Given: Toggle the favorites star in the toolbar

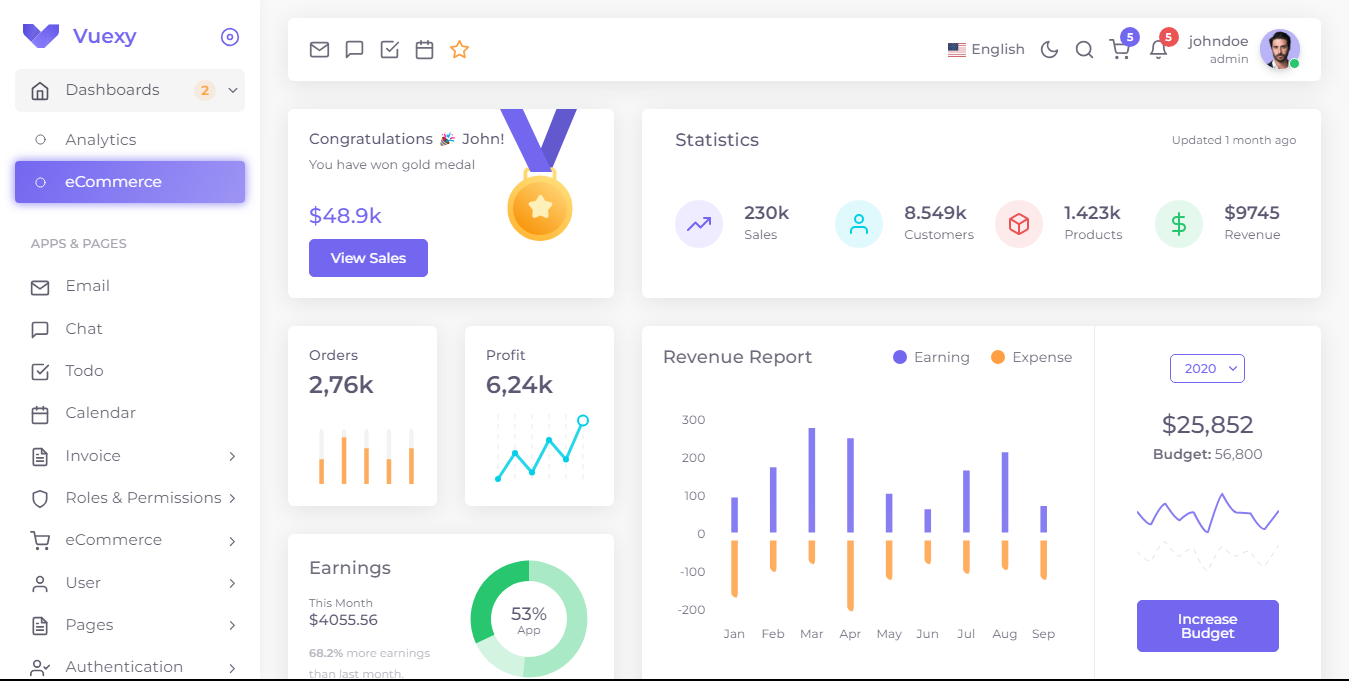Looking at the screenshot, I should (459, 48).
